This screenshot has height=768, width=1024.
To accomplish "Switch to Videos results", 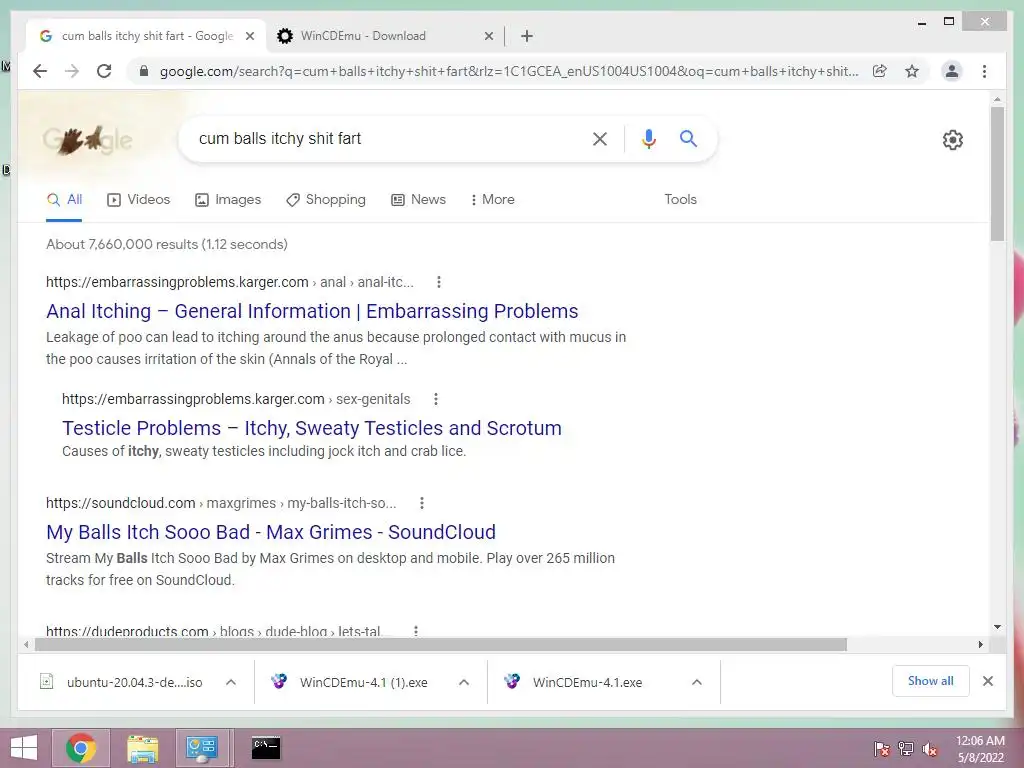I will (138, 199).
